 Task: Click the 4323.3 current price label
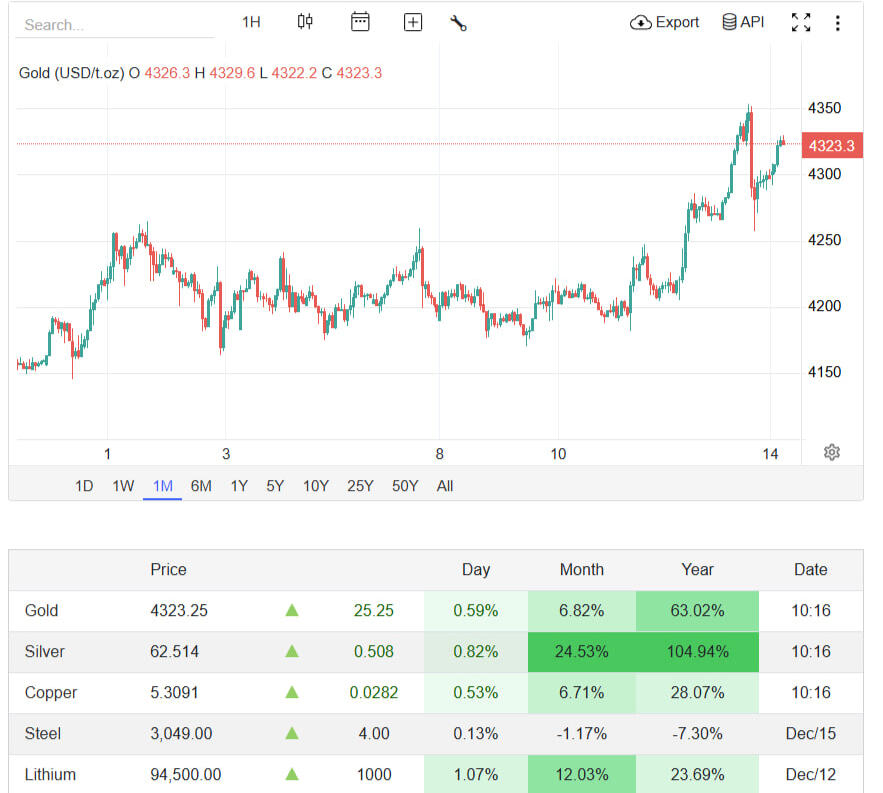coord(832,146)
